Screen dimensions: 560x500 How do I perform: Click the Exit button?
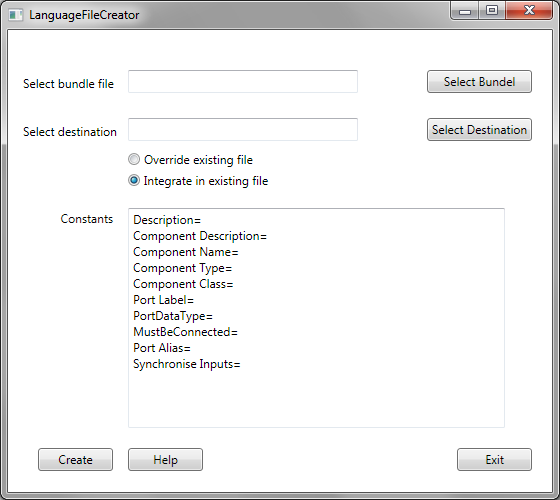494,460
